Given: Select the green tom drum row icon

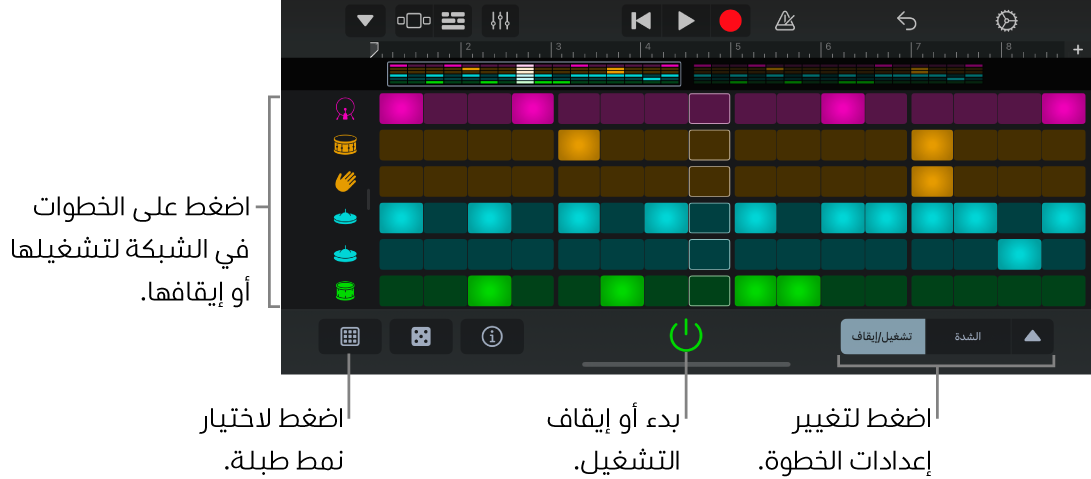Looking at the screenshot, I should click(345, 290).
